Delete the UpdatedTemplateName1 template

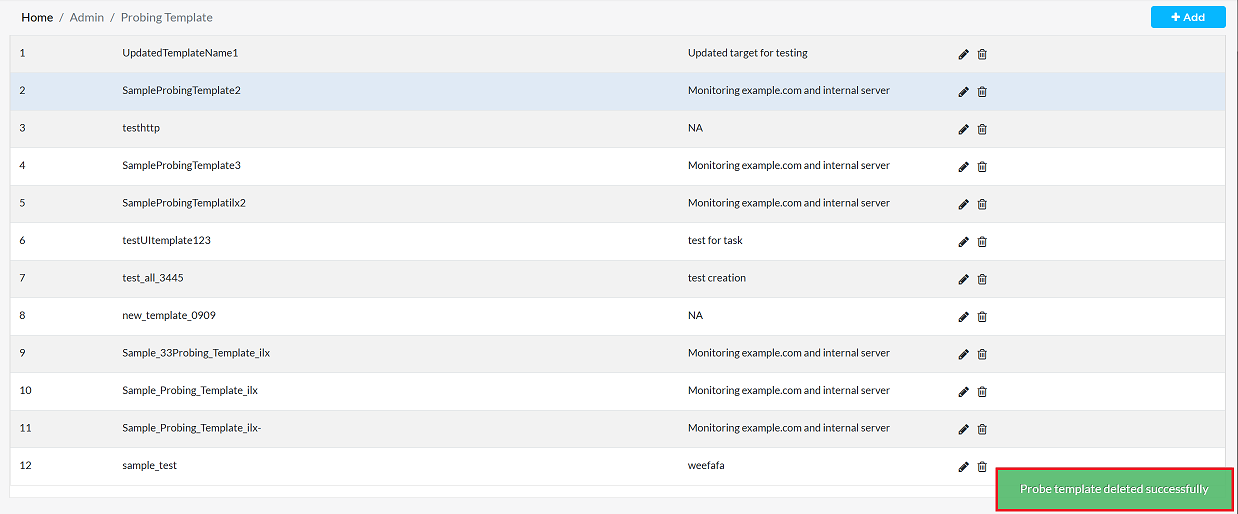tap(982, 54)
